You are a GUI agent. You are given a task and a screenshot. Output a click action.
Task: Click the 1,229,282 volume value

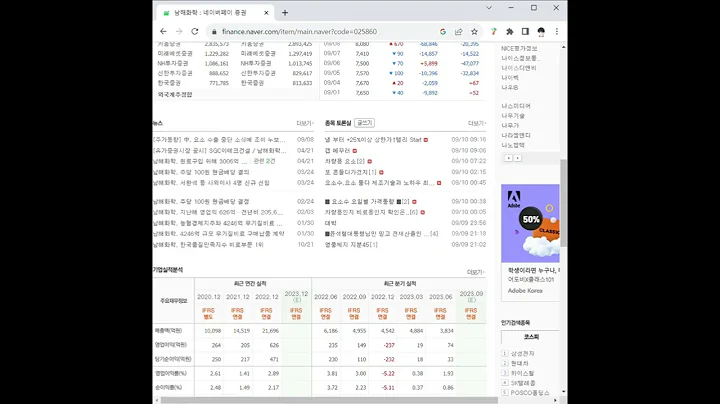click(217, 54)
